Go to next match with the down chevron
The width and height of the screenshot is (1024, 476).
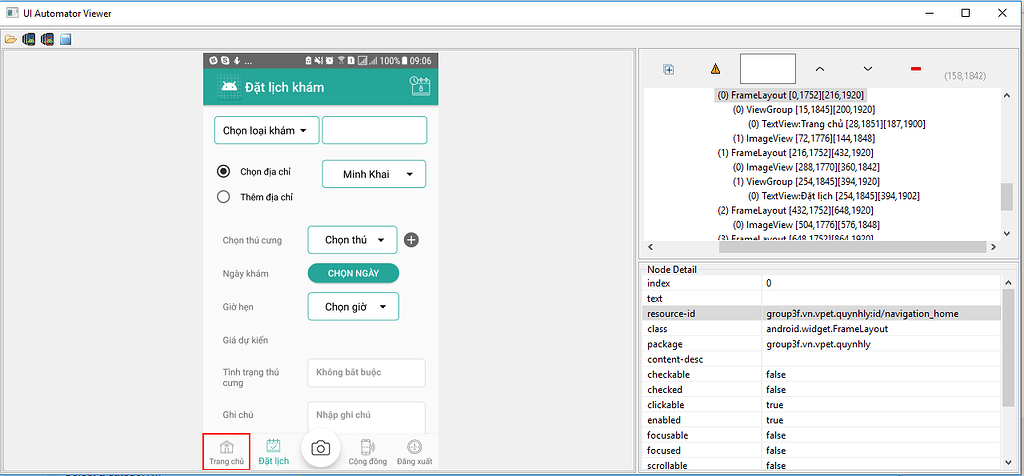pos(868,69)
